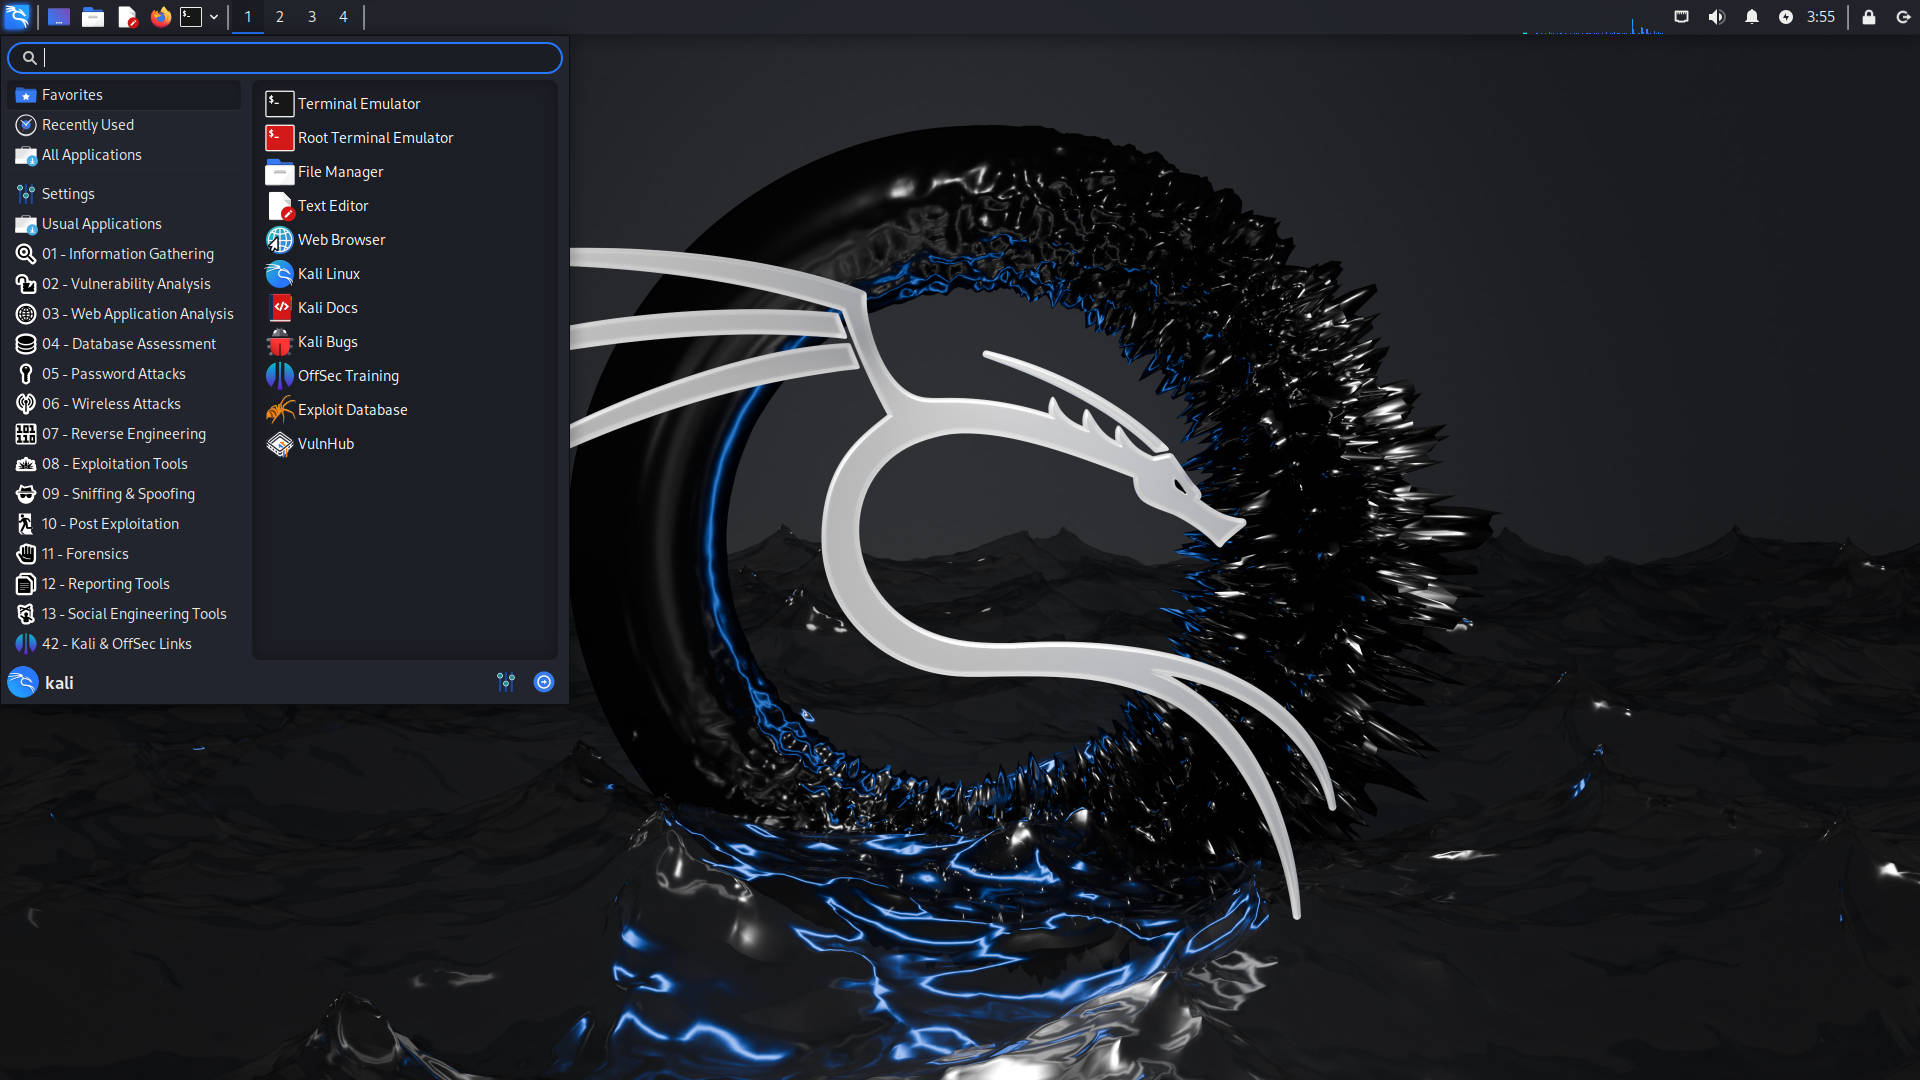Open Usual Applications section
1920x1080 pixels.
click(x=100, y=223)
